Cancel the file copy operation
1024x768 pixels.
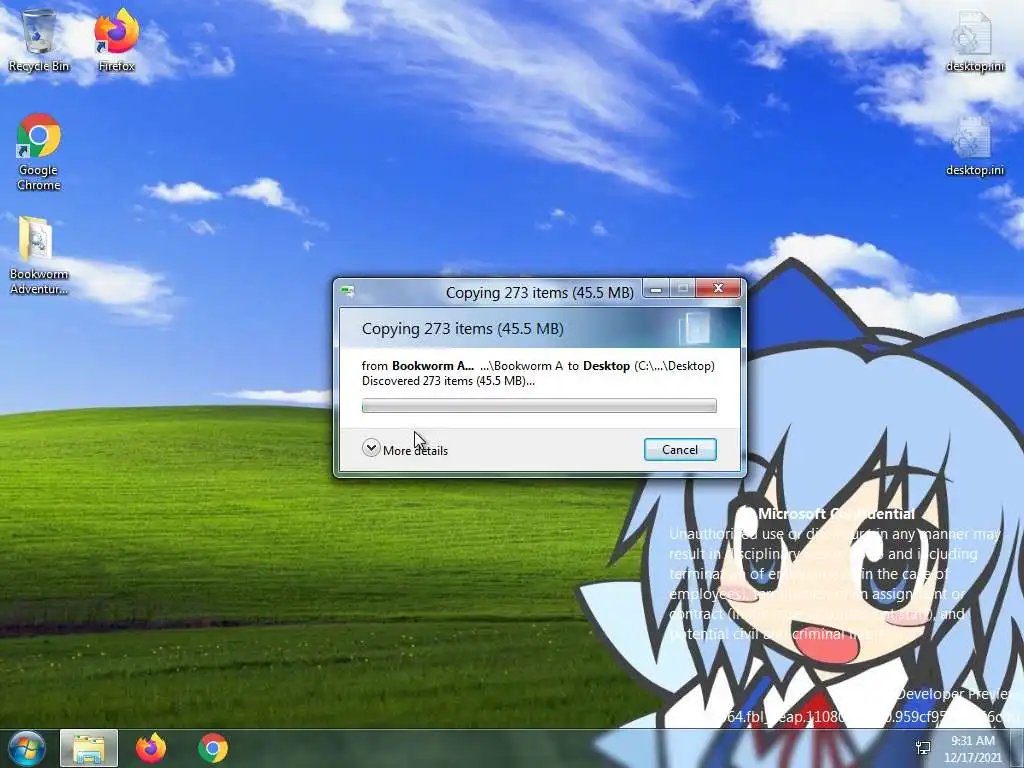pyautogui.click(x=680, y=449)
